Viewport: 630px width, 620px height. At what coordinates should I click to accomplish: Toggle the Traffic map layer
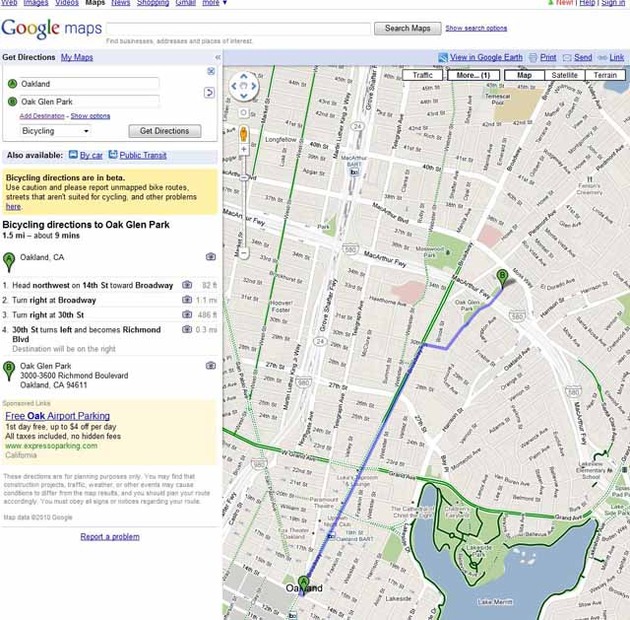[x=423, y=75]
